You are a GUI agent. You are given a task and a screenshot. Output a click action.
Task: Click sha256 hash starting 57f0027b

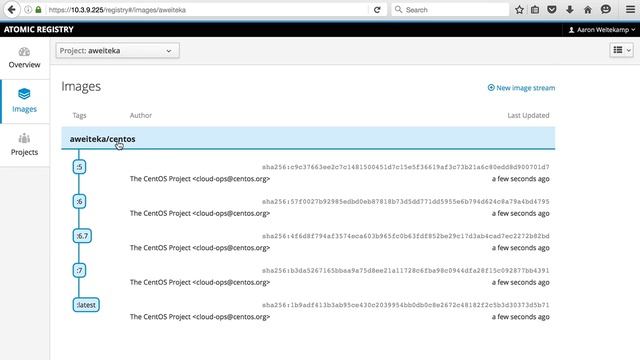coord(406,202)
